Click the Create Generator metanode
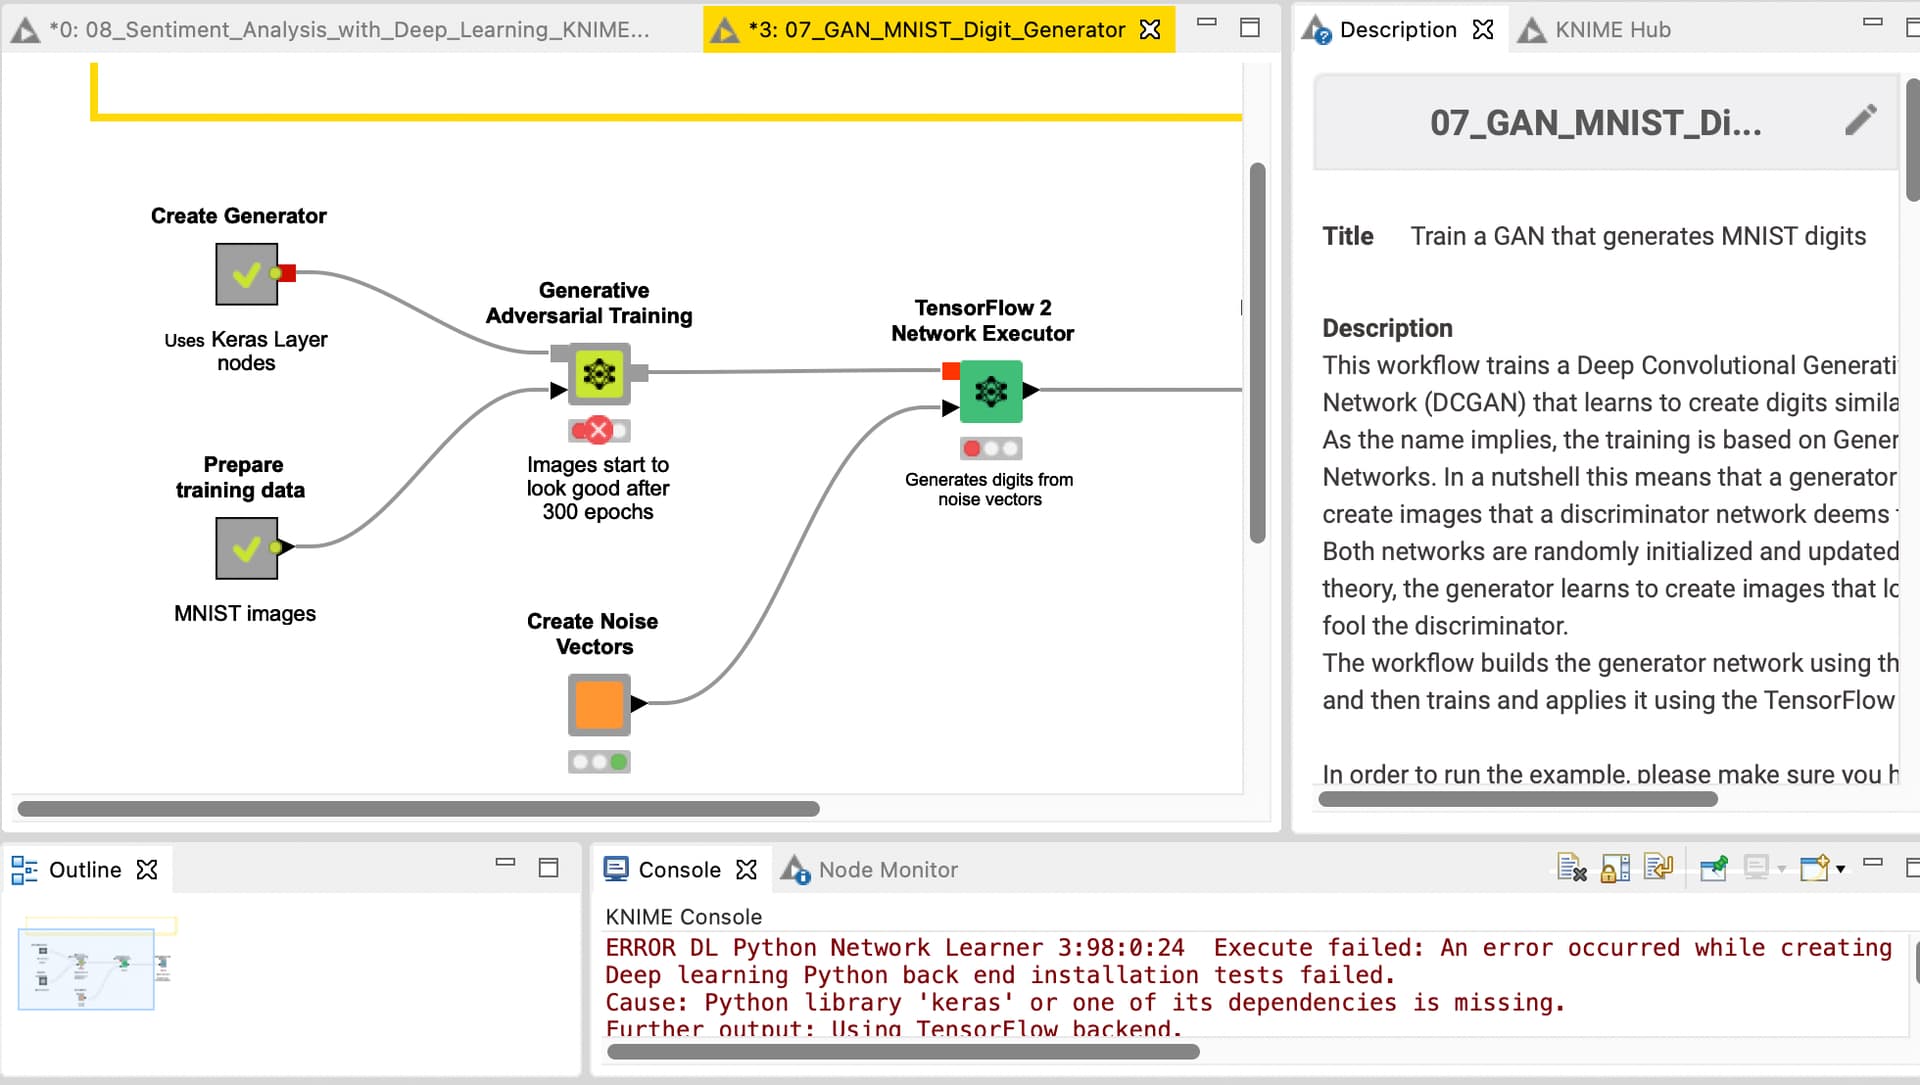This screenshot has width=1920, height=1085. (246, 274)
